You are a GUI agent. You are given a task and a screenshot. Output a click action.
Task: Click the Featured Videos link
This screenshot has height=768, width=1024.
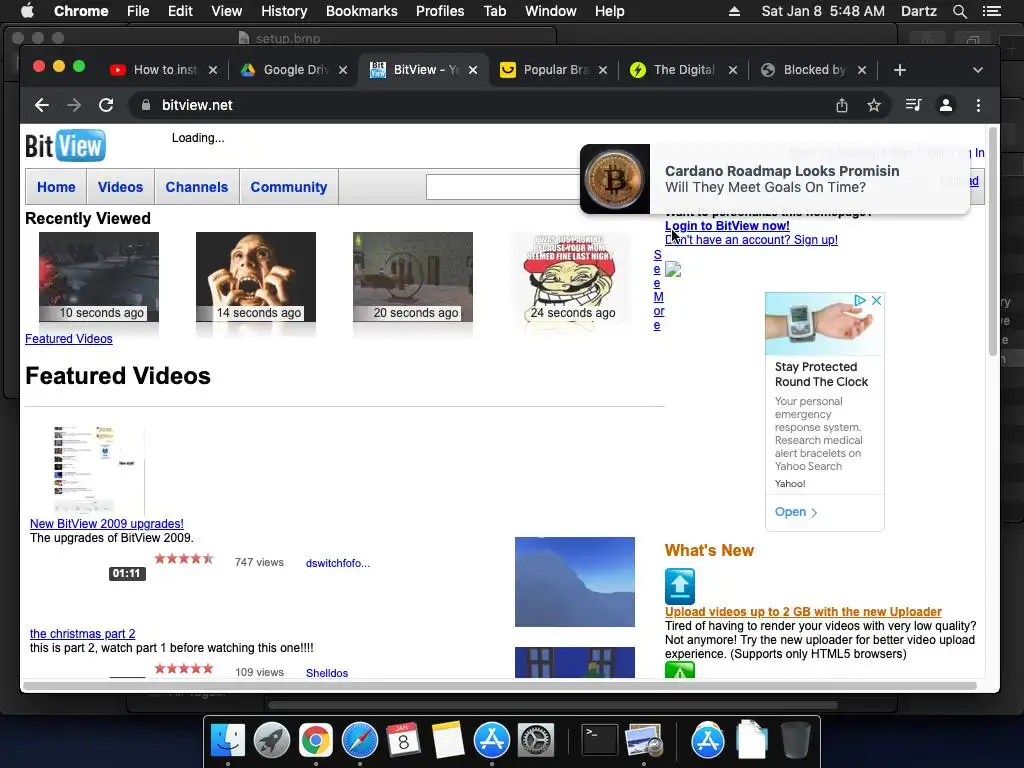tap(69, 339)
